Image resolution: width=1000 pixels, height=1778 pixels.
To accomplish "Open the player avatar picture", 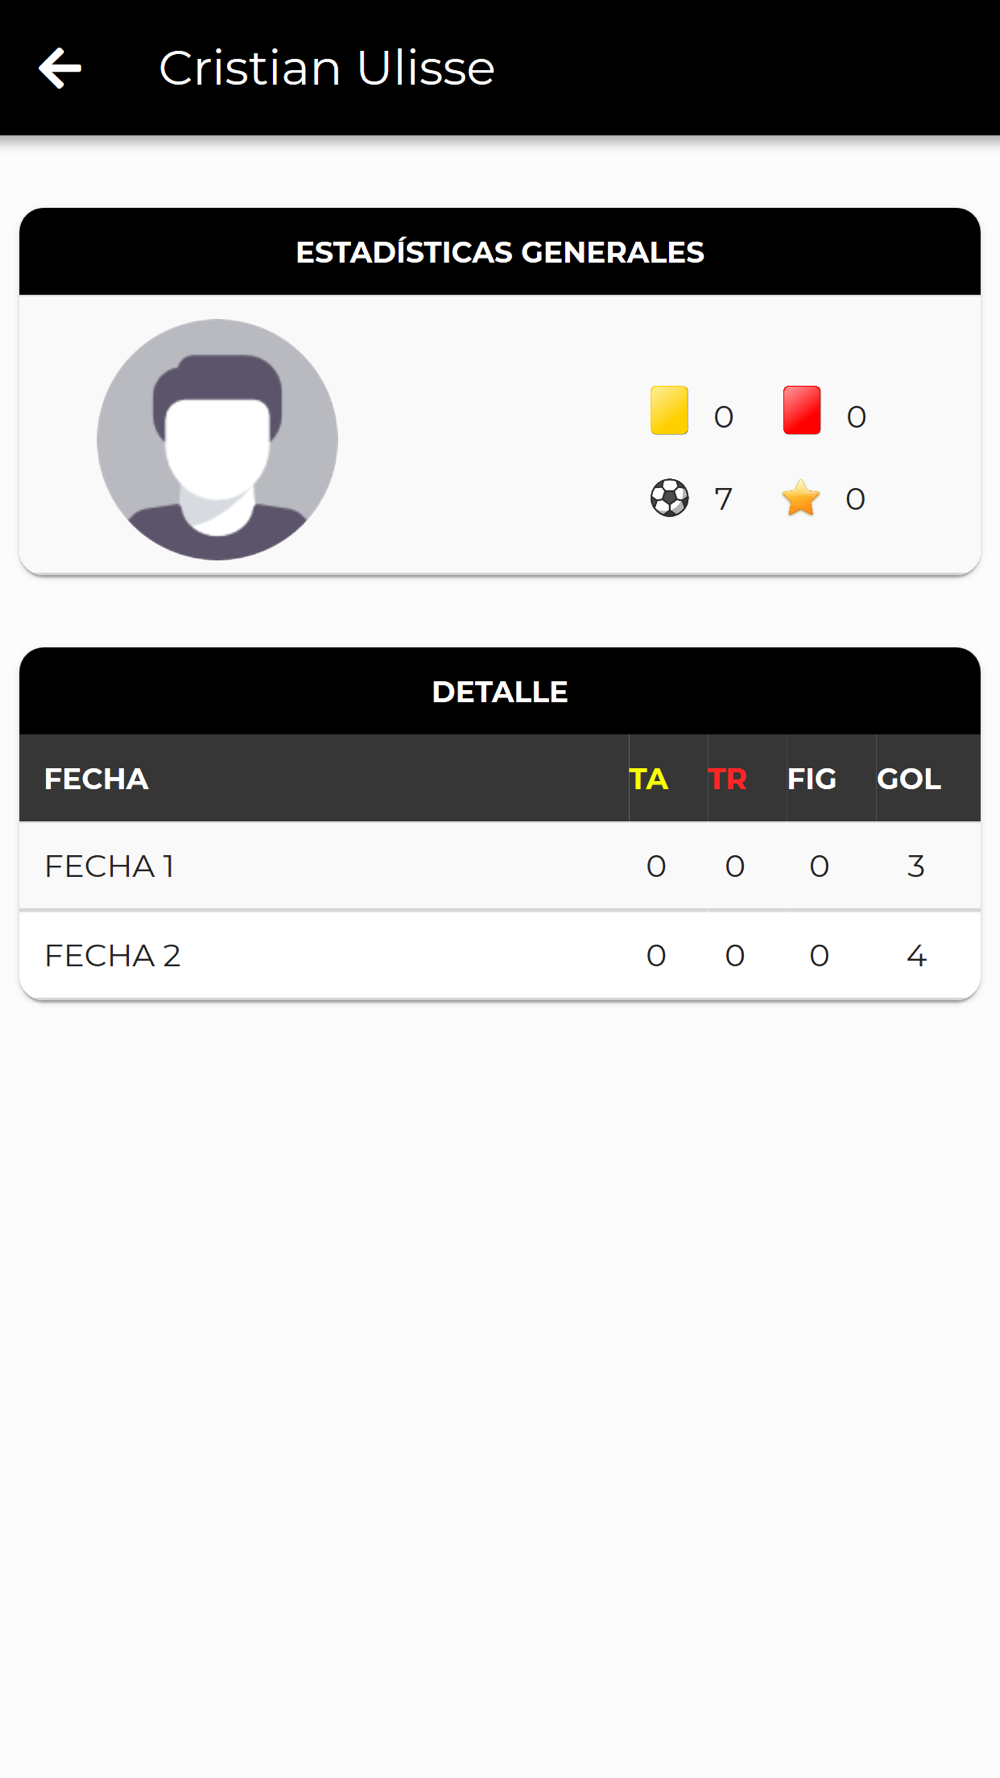I will 217,439.
